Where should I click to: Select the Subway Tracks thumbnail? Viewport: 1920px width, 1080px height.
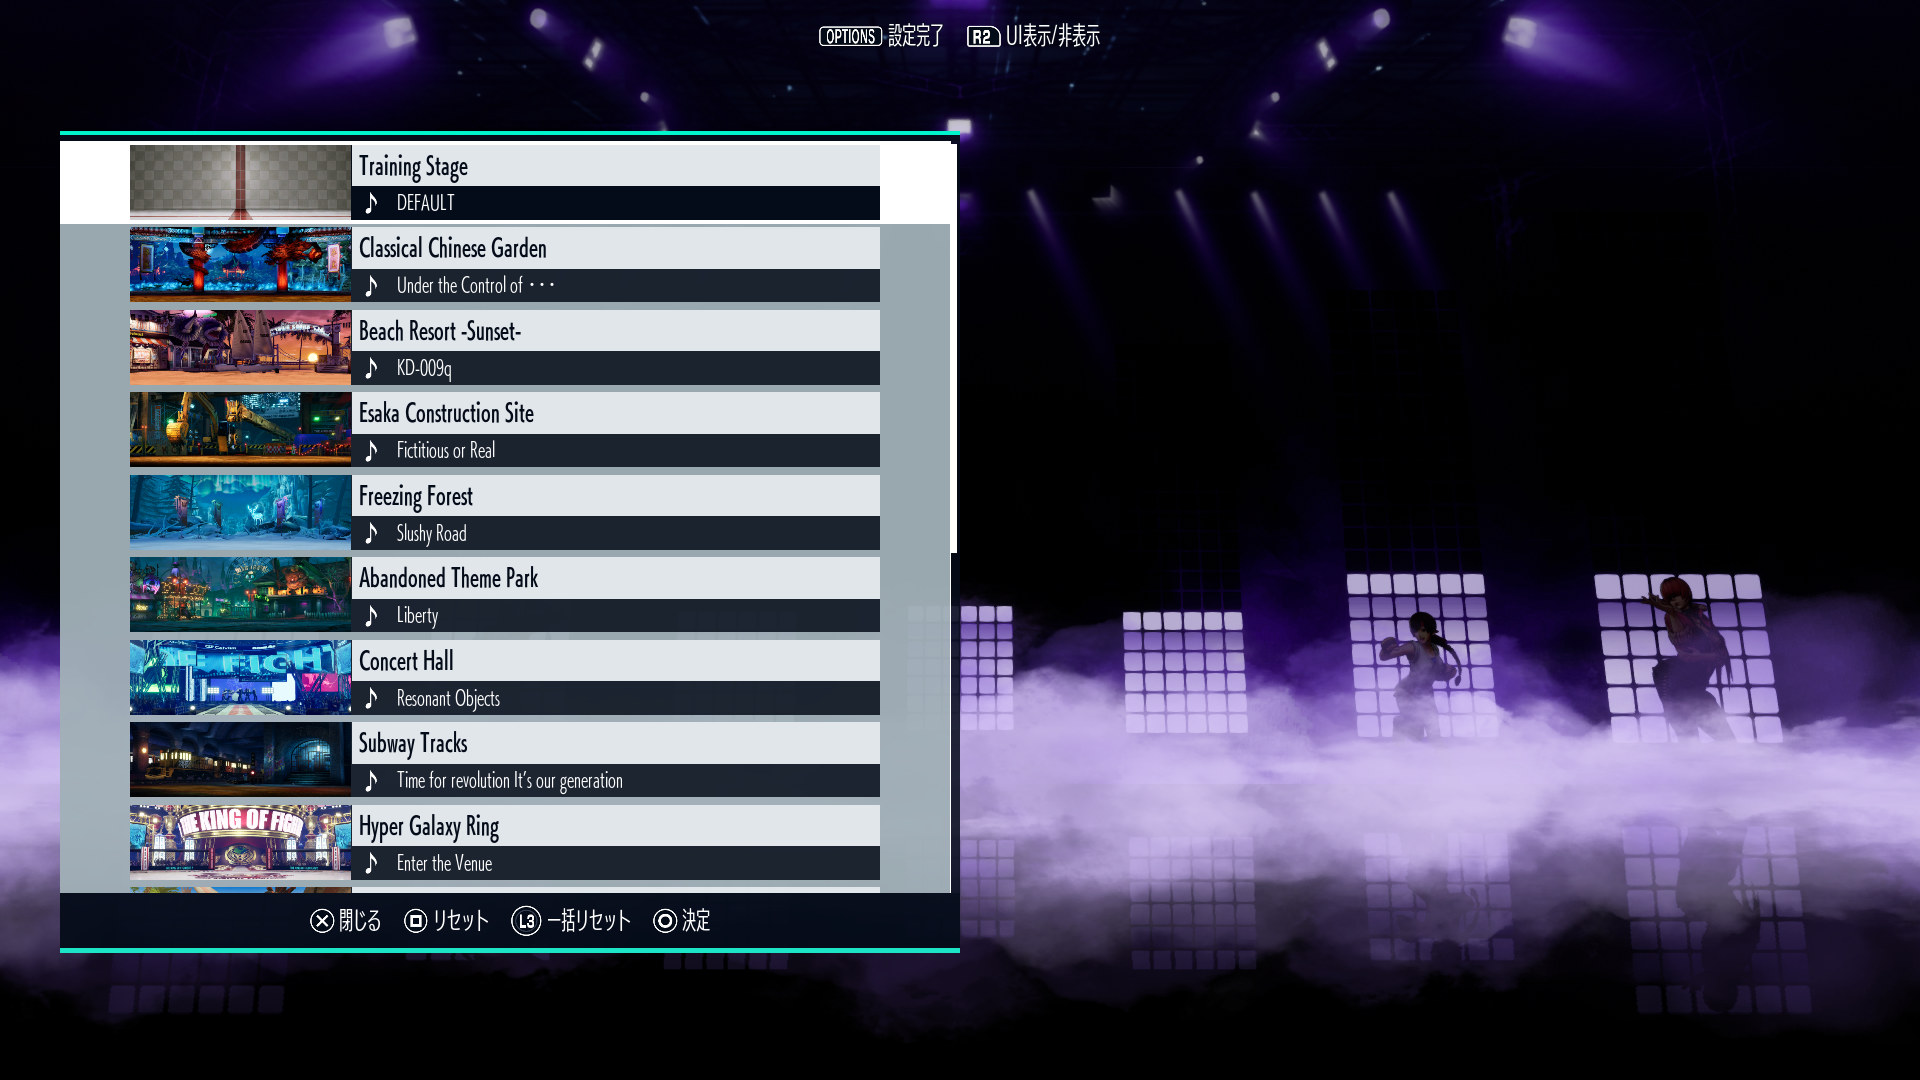241,759
